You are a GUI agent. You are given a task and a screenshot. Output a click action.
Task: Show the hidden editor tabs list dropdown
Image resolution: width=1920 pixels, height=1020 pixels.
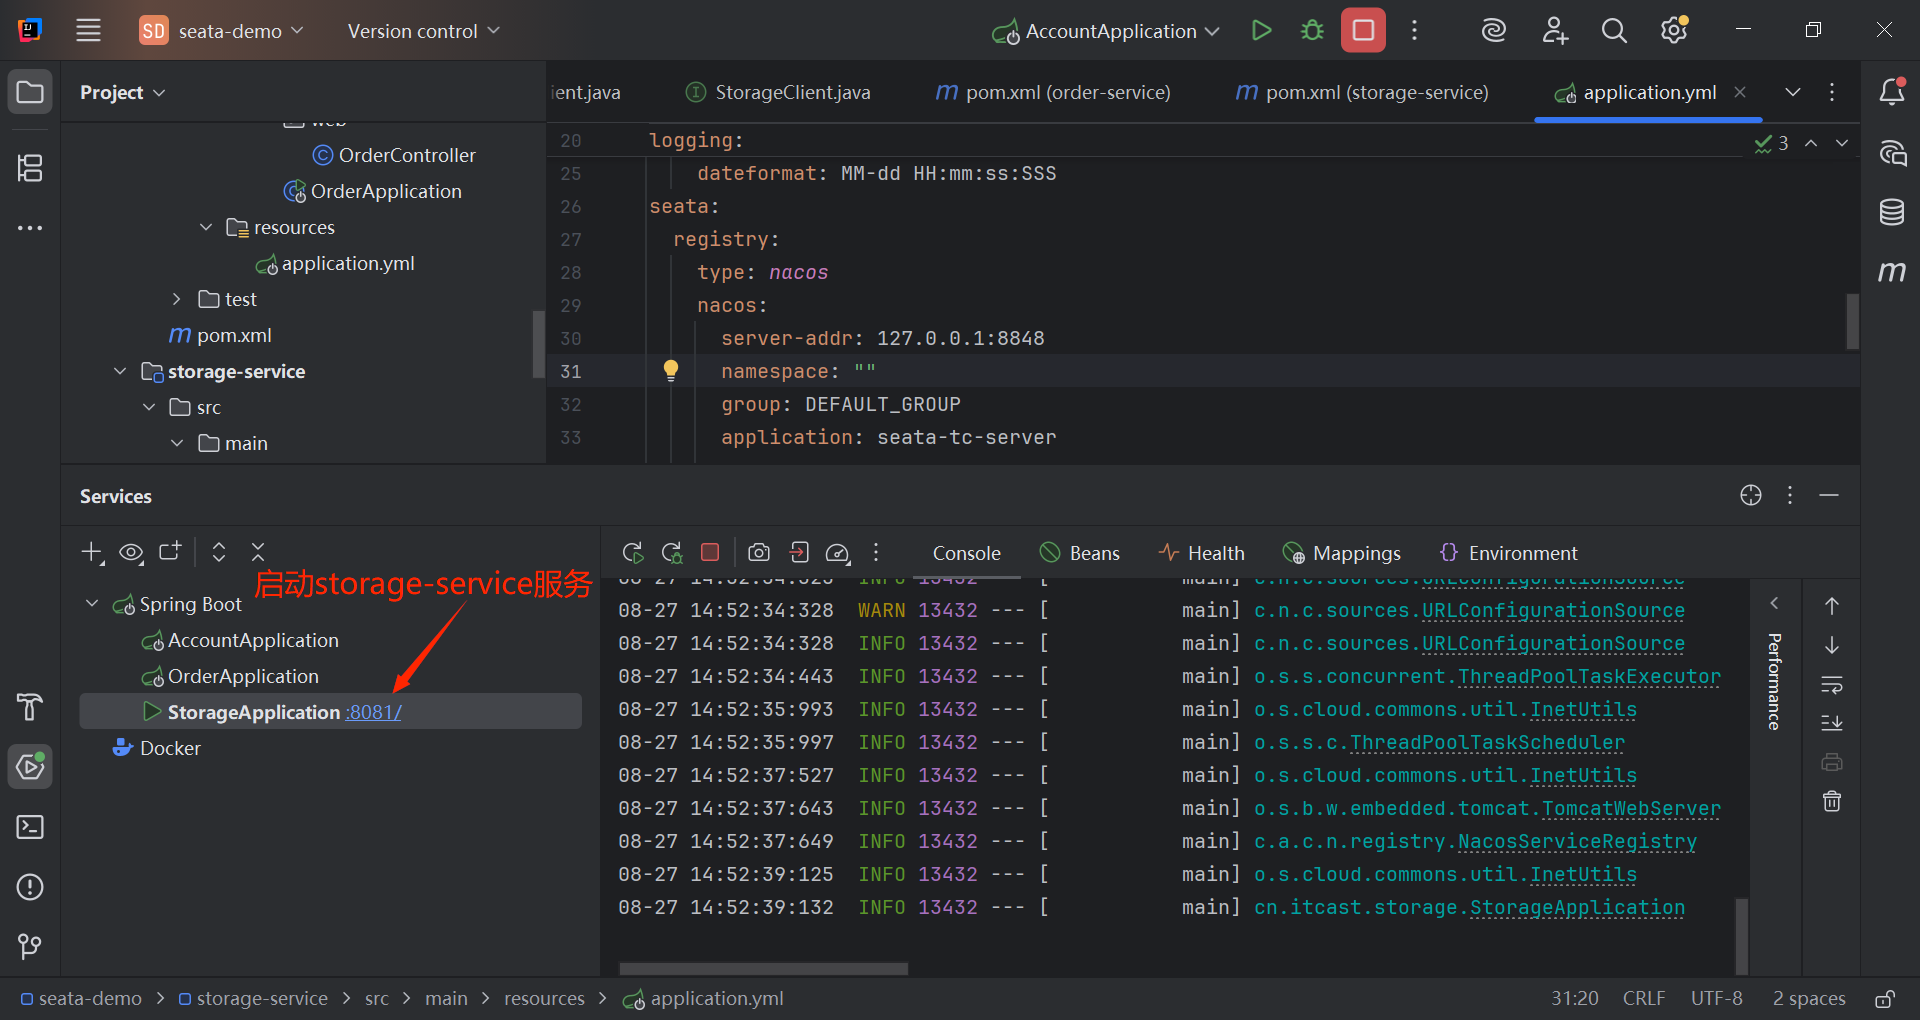point(1793,92)
